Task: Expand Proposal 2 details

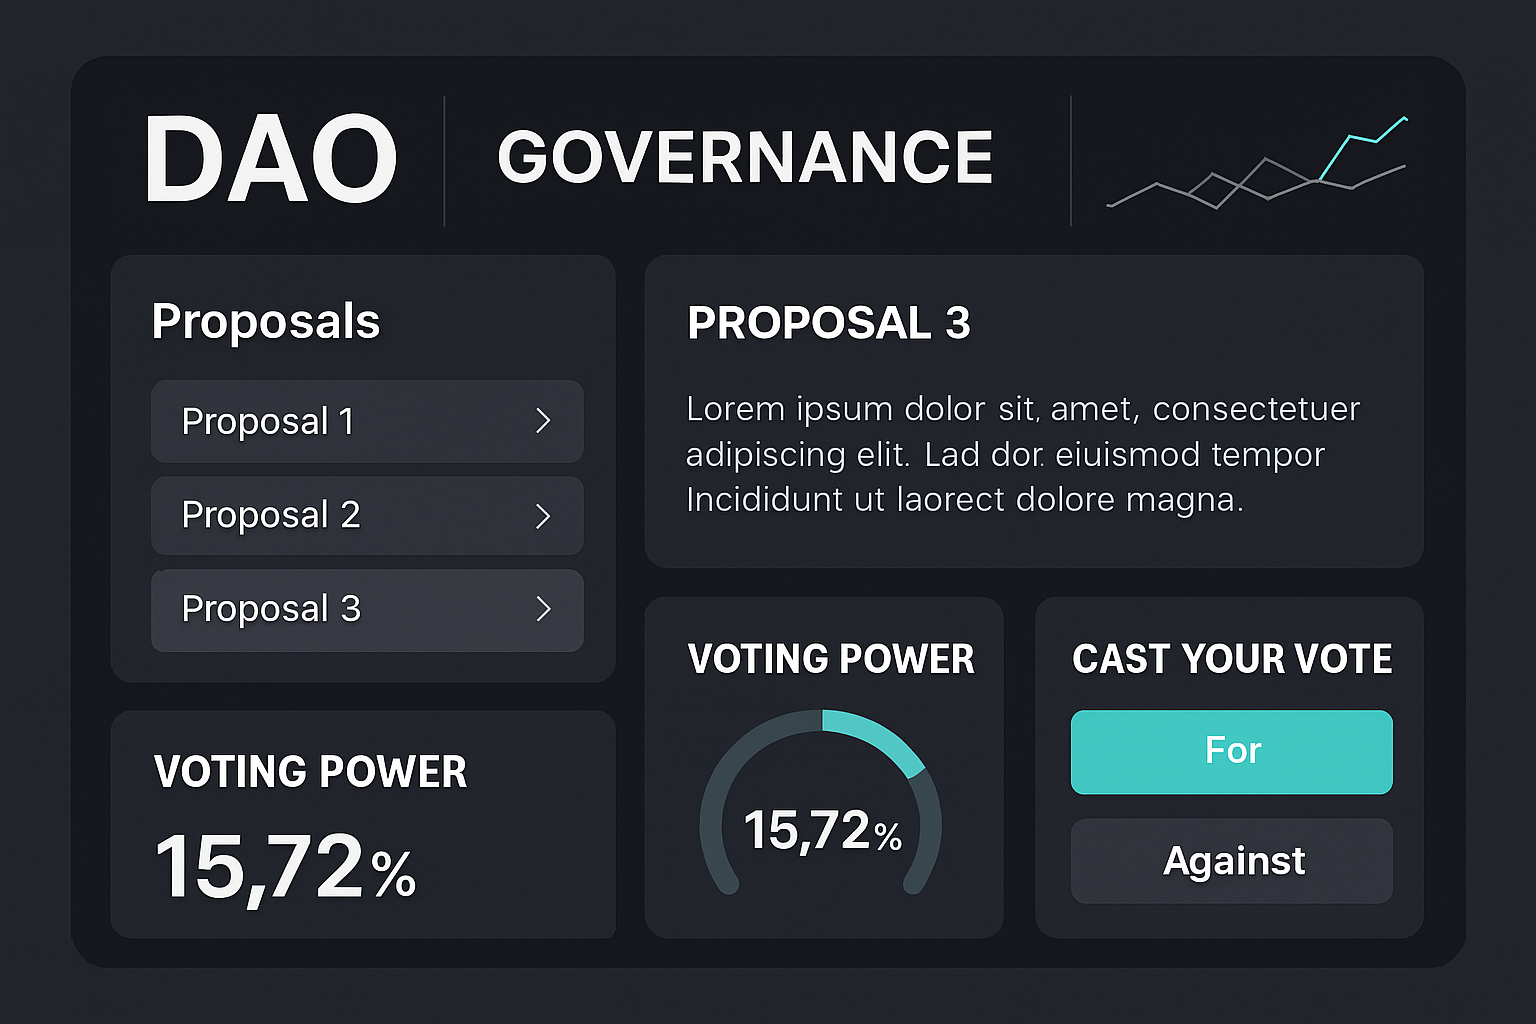Action: point(367,516)
